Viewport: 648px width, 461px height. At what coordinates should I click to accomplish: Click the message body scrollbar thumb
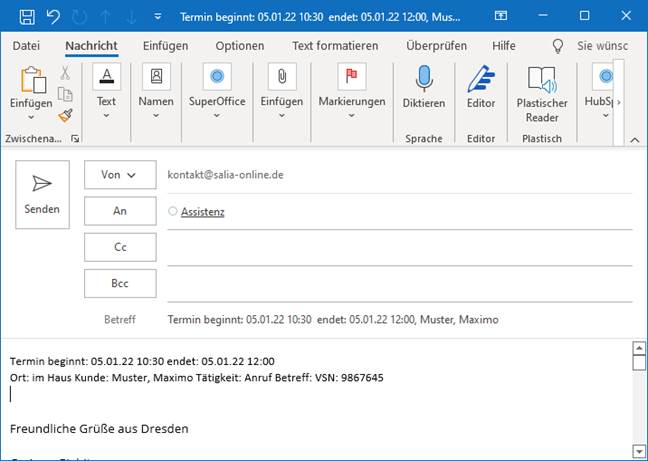click(639, 363)
